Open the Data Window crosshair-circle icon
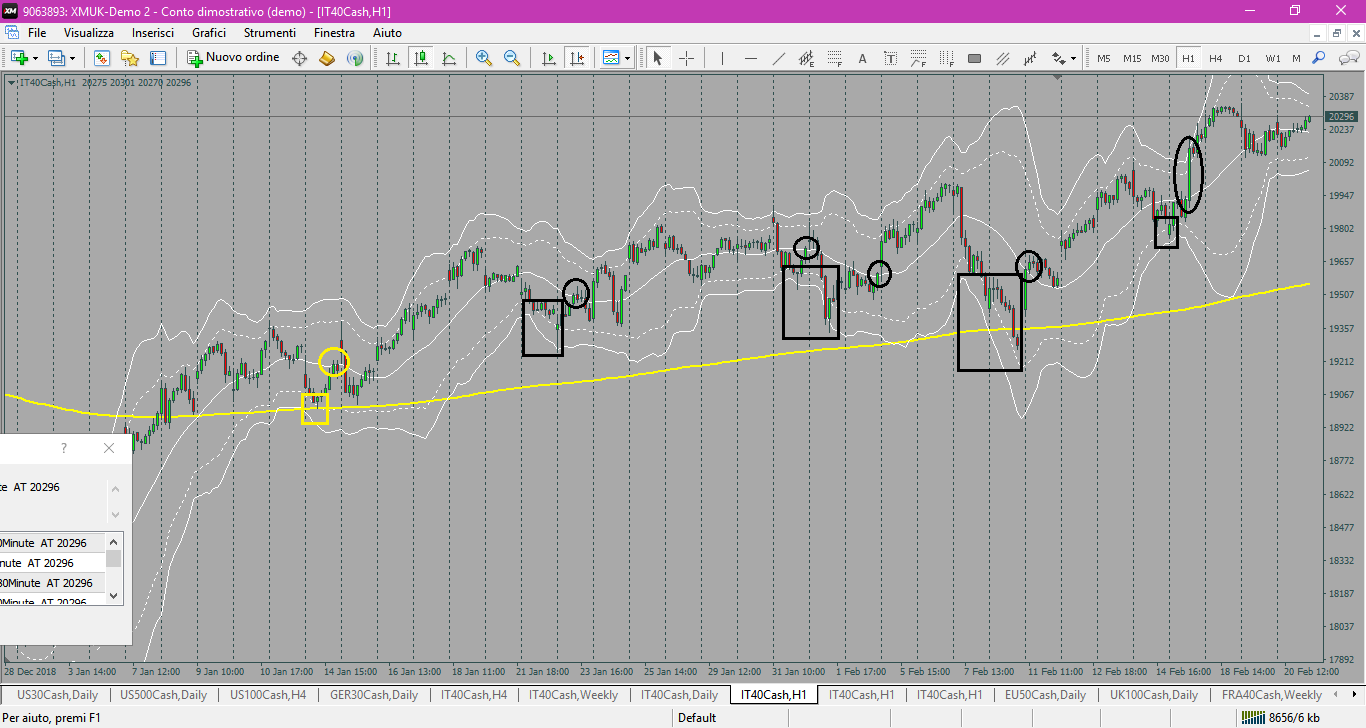This screenshot has width=1366, height=728. pos(299,58)
